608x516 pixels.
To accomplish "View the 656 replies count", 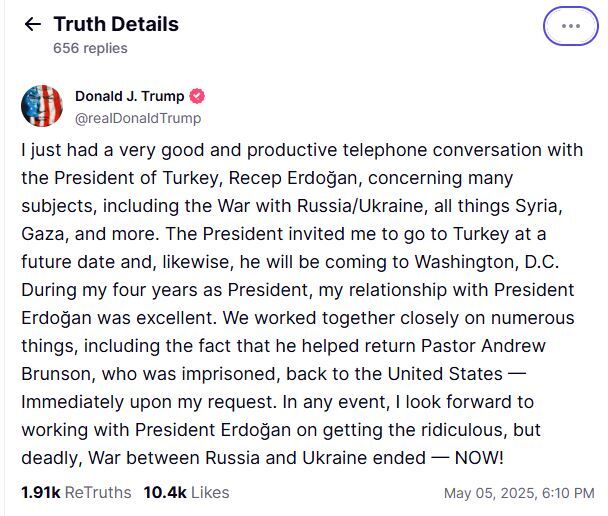I will (90, 48).
